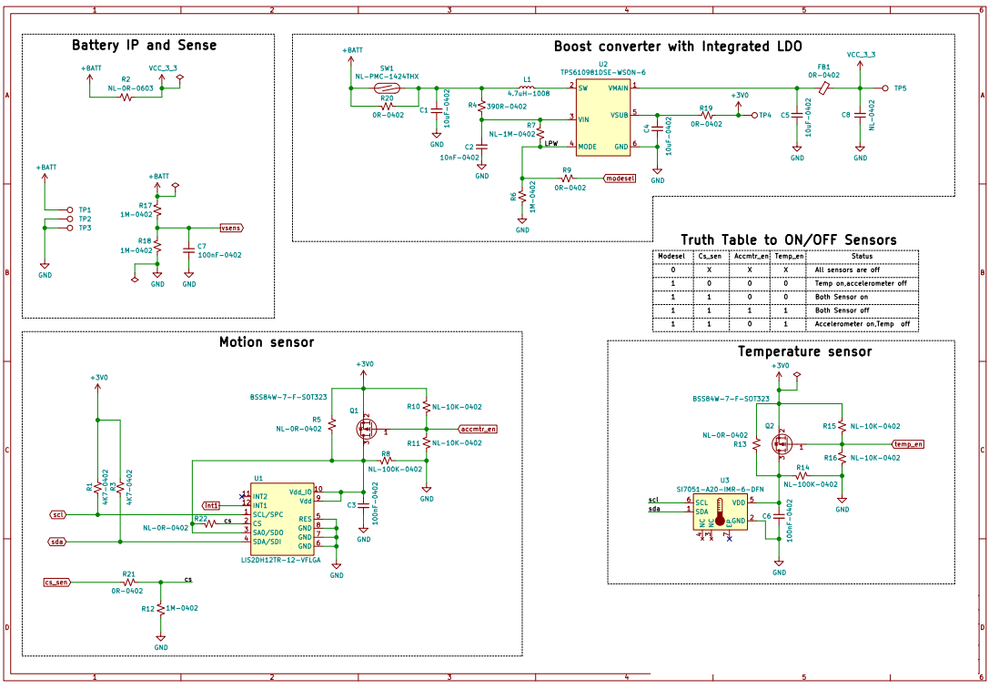Select the U3 SI7051 temperature sensor symbol
The width and height of the screenshot is (999, 691).
(721, 512)
